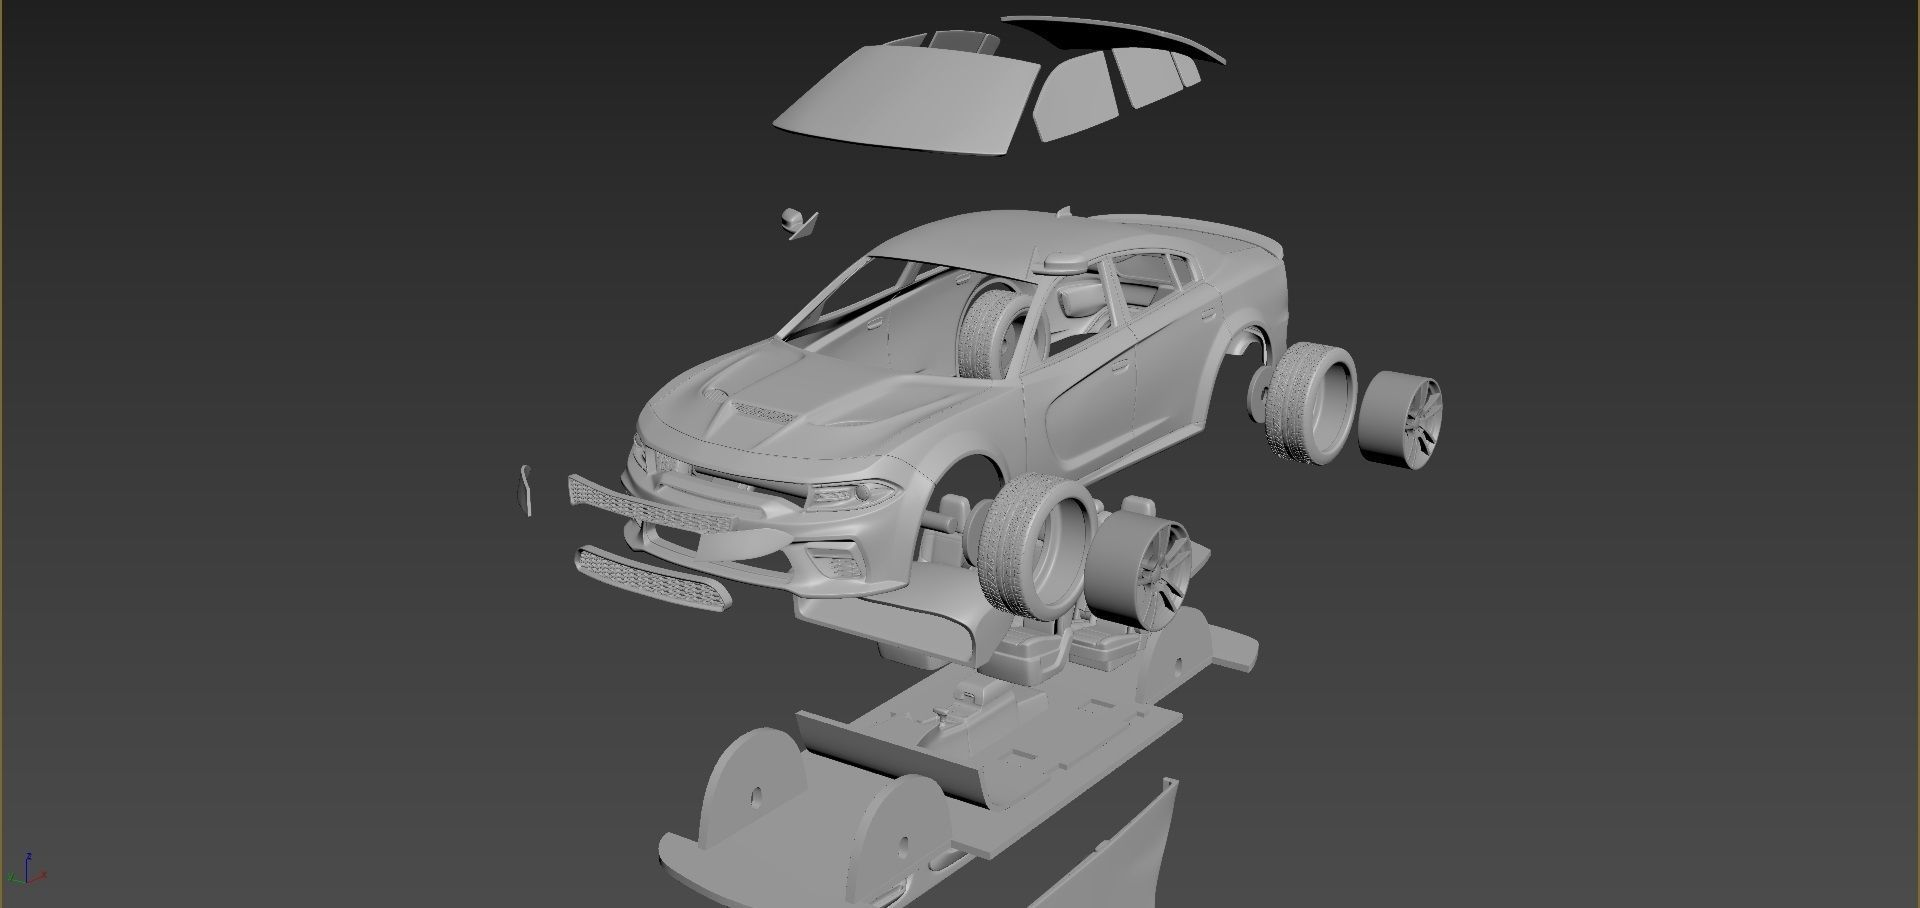
Task: Select the upper front grille mesh
Action: 652,504
